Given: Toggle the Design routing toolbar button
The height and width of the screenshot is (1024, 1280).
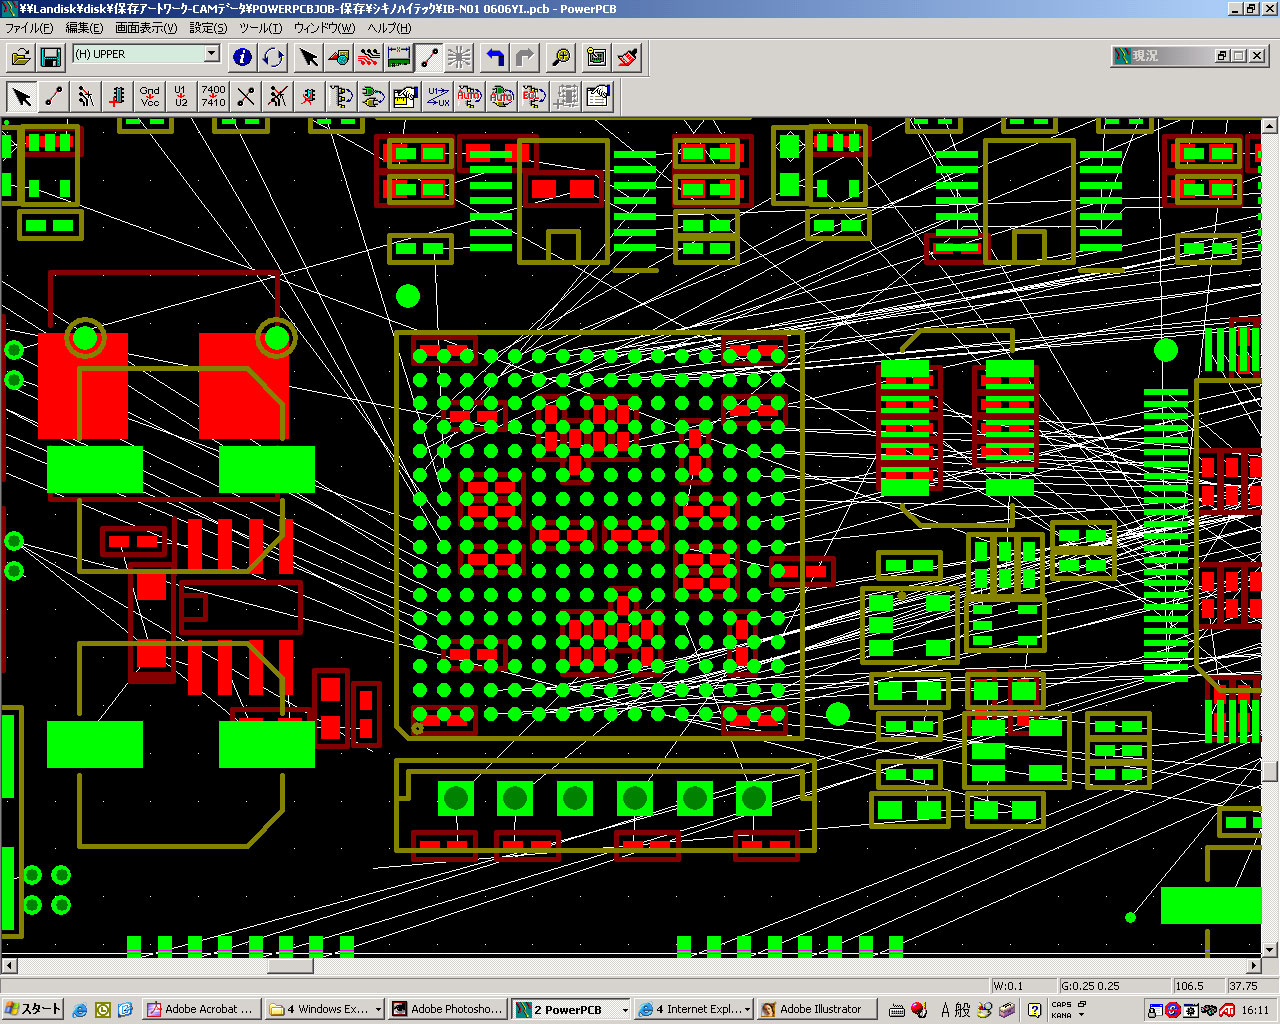Looking at the screenshot, I should [x=369, y=57].
